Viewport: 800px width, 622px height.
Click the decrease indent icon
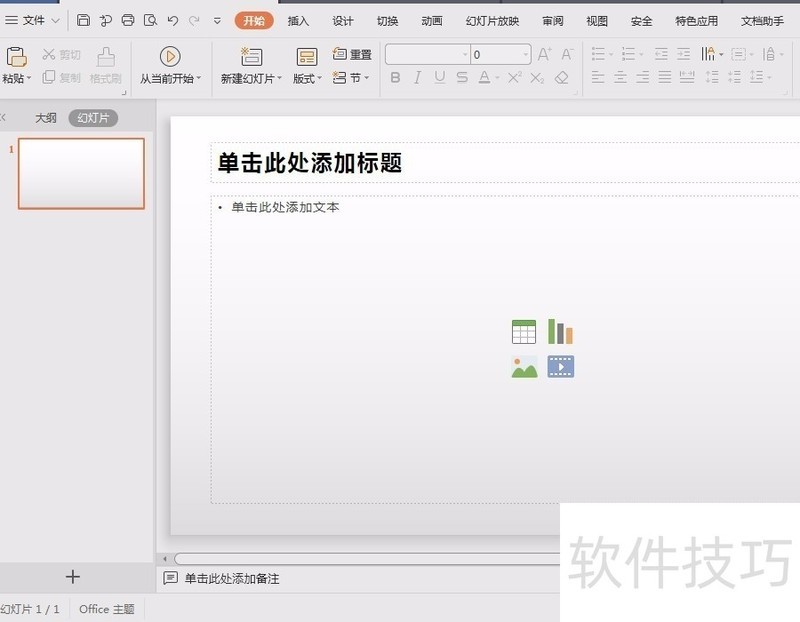pos(661,54)
